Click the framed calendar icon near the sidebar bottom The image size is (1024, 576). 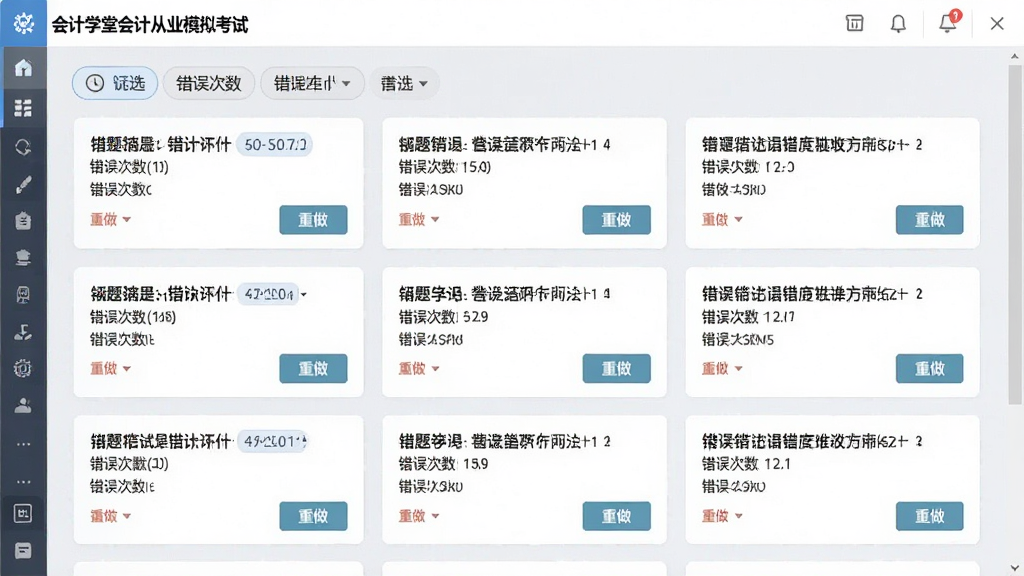[24, 513]
